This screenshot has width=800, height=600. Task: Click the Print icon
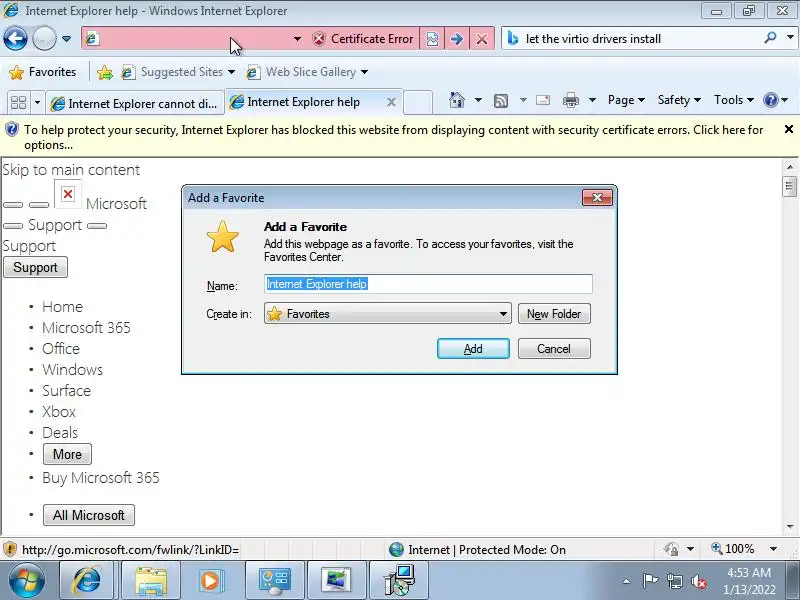(x=571, y=101)
